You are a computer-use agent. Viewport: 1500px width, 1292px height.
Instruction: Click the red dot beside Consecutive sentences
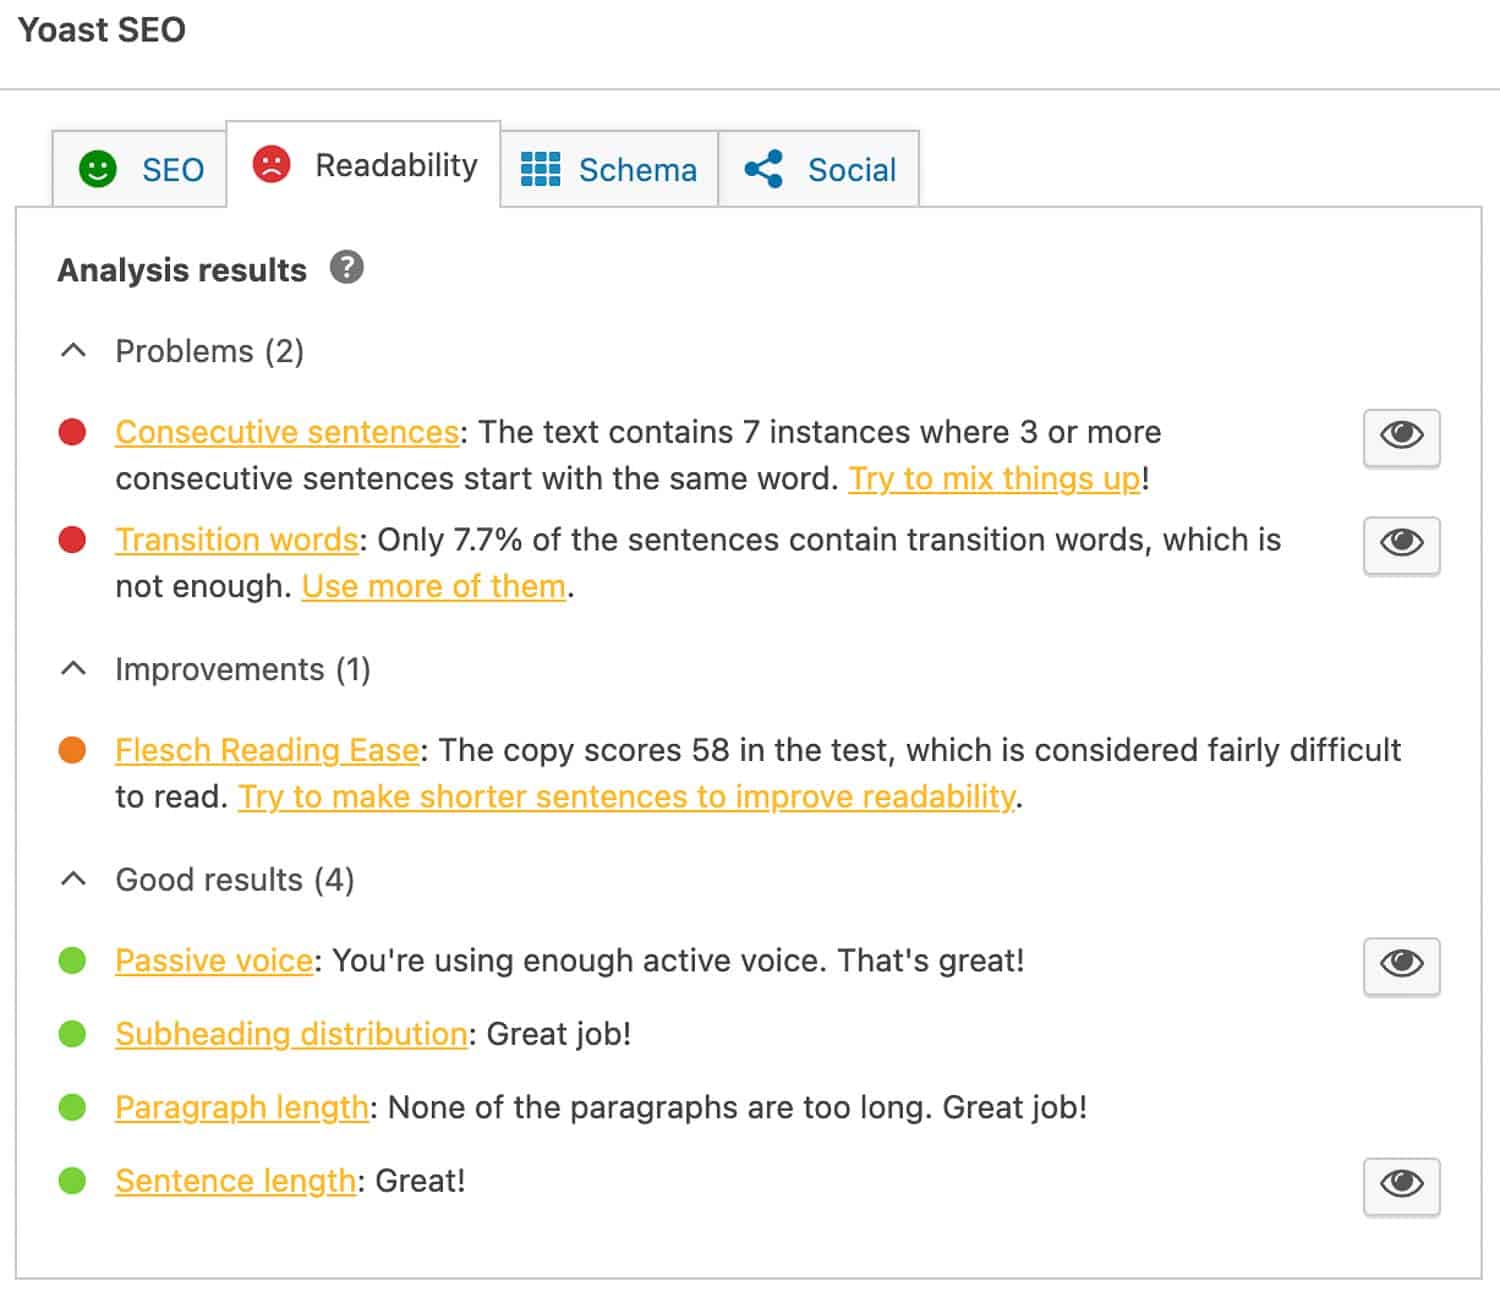tap(71, 433)
